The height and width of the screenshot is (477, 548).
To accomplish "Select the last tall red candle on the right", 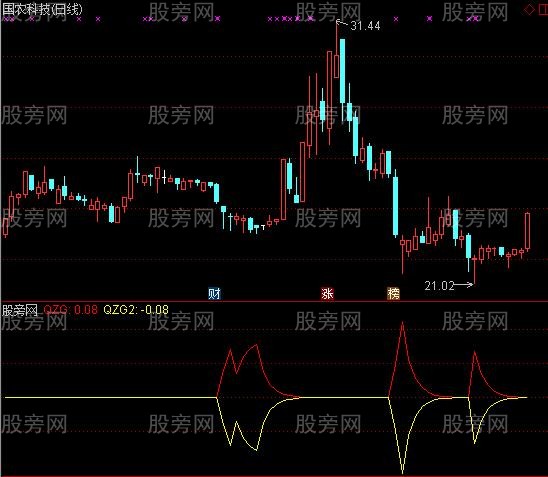I will point(527,231).
